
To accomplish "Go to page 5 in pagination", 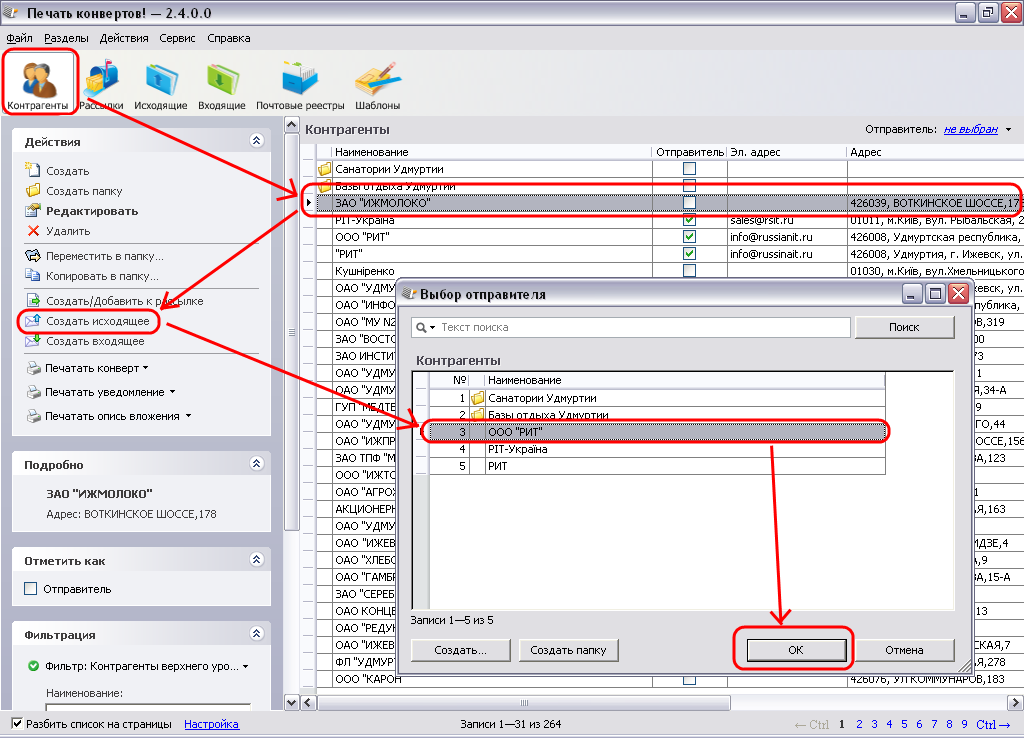I will tap(905, 724).
